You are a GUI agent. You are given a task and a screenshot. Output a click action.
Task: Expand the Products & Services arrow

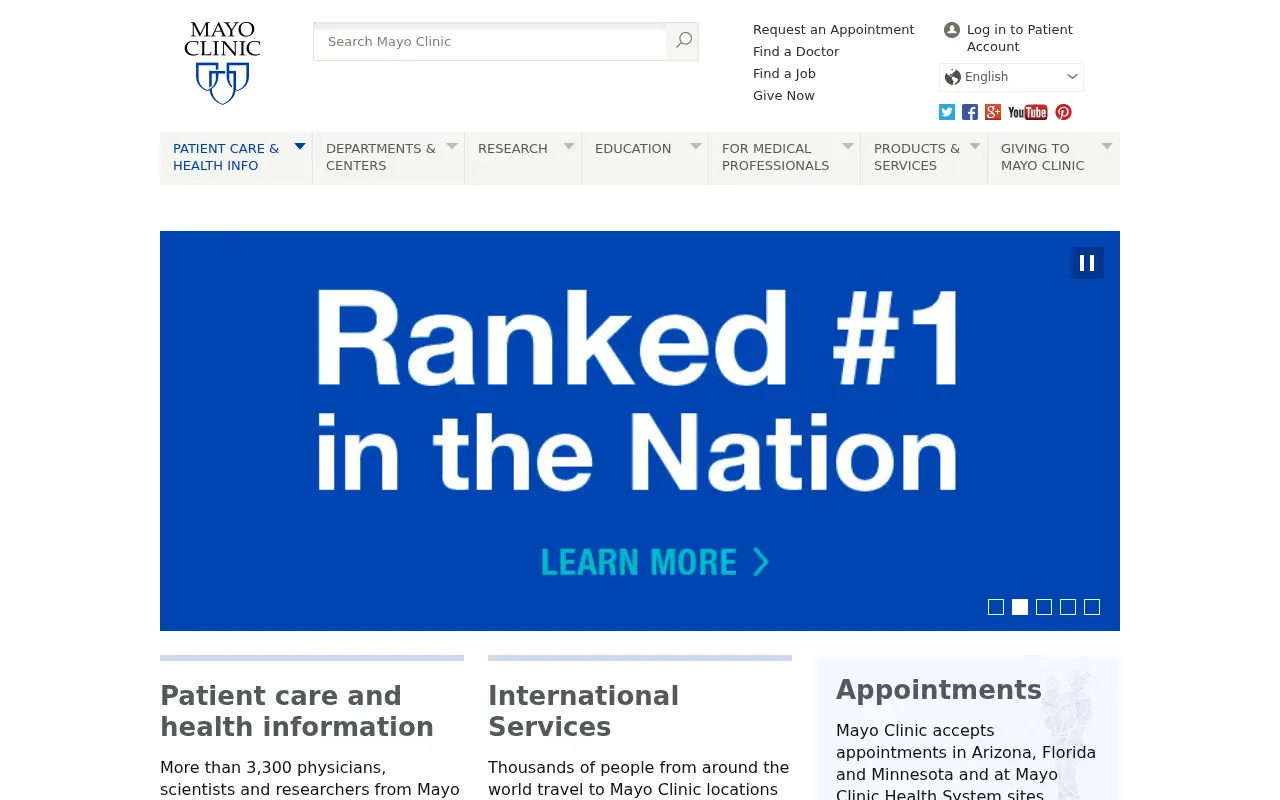975,146
